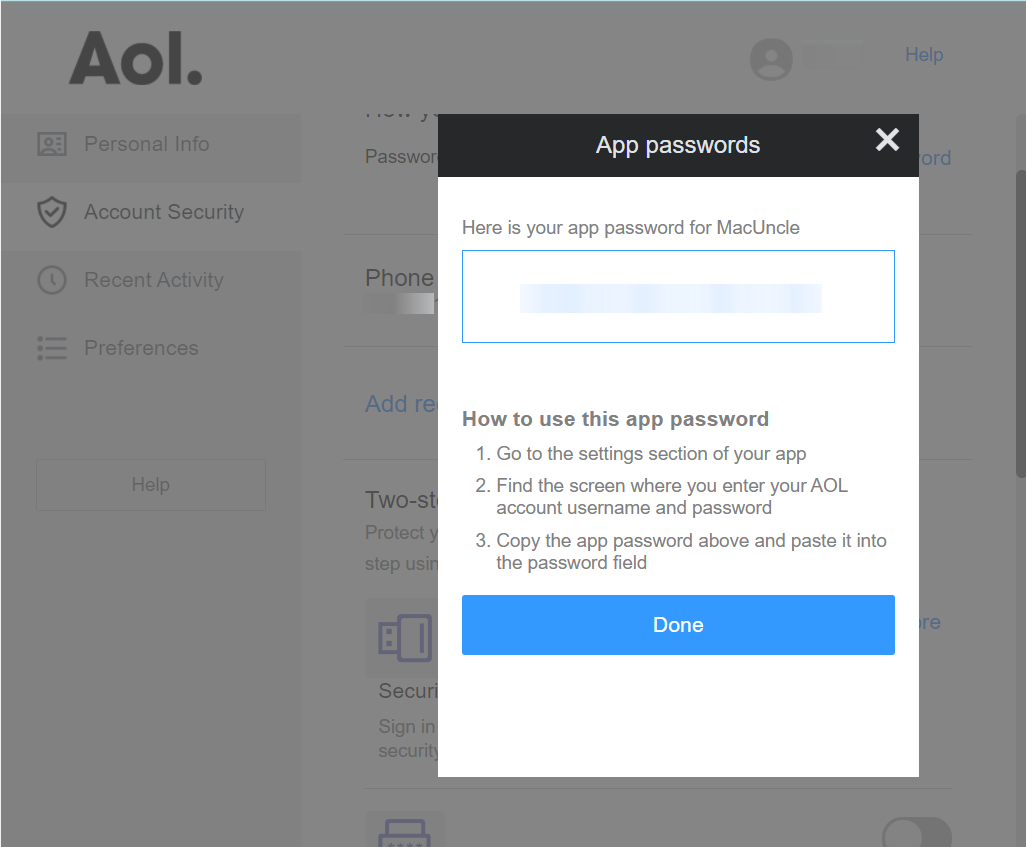Open the Preferences text label
1026x847 pixels.
(x=141, y=348)
